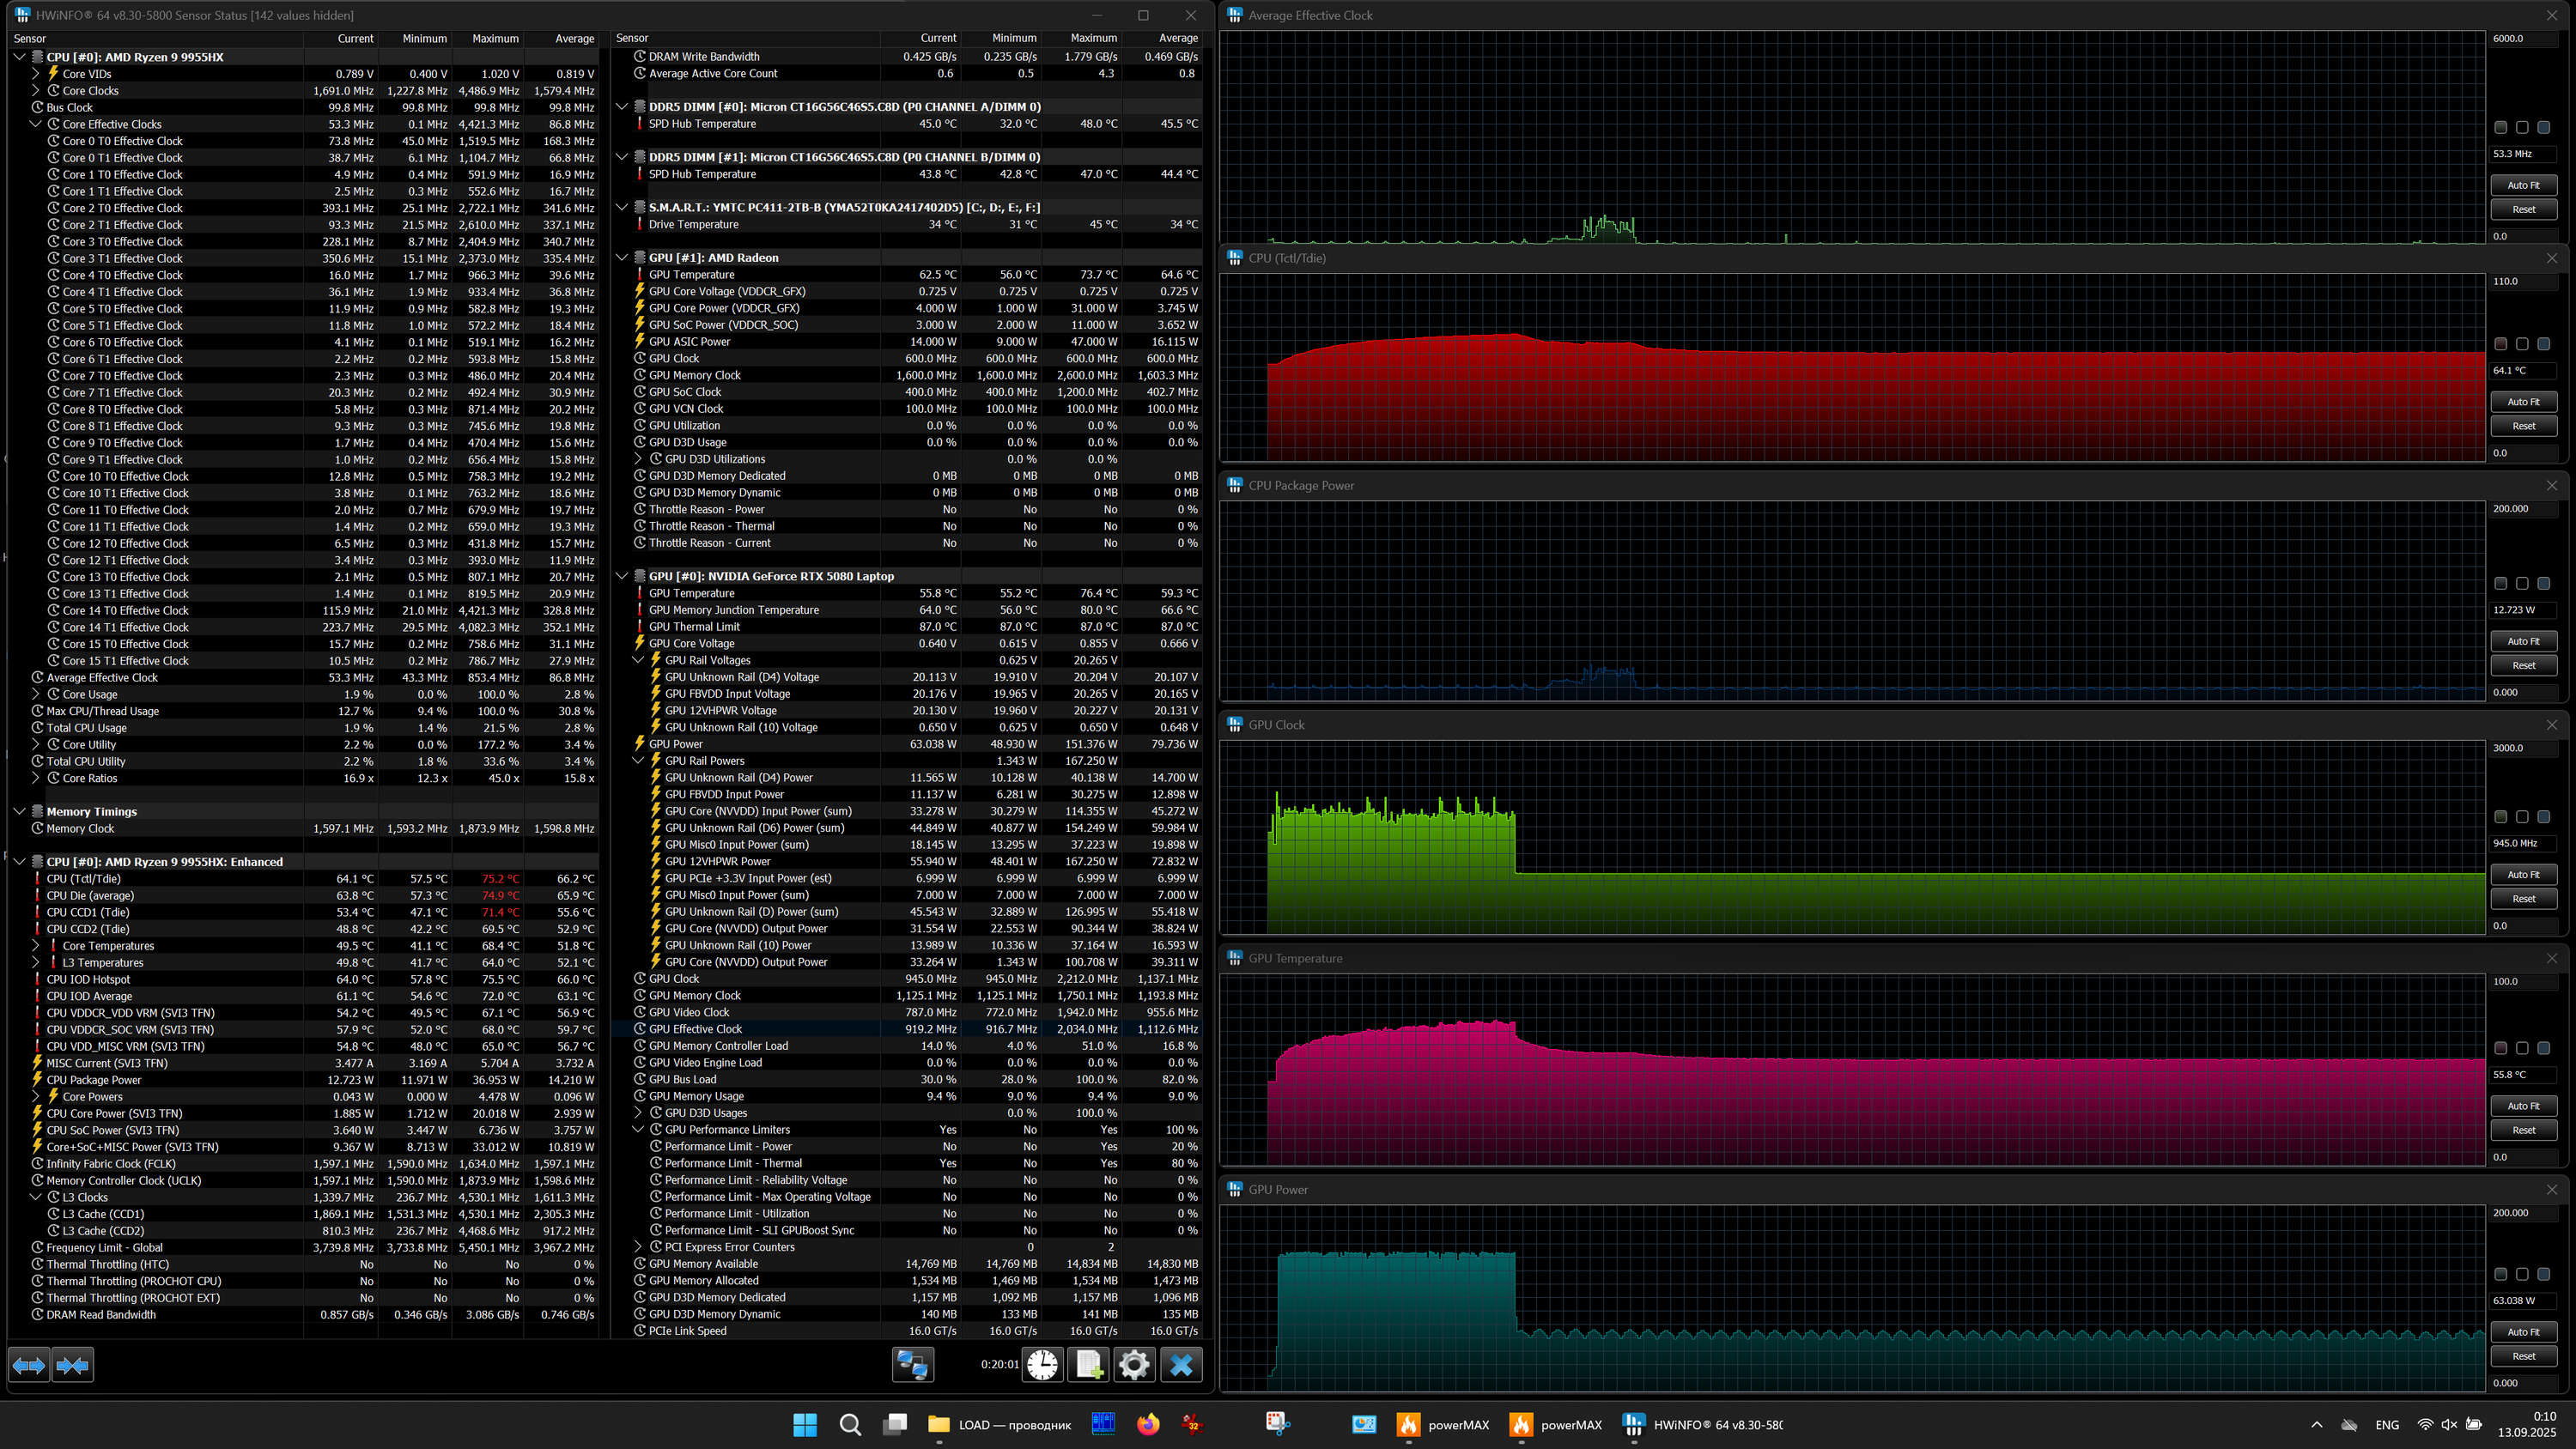Collapse the Core Effective Clocks tree
The width and height of the screenshot is (2576, 1449).
[x=36, y=124]
